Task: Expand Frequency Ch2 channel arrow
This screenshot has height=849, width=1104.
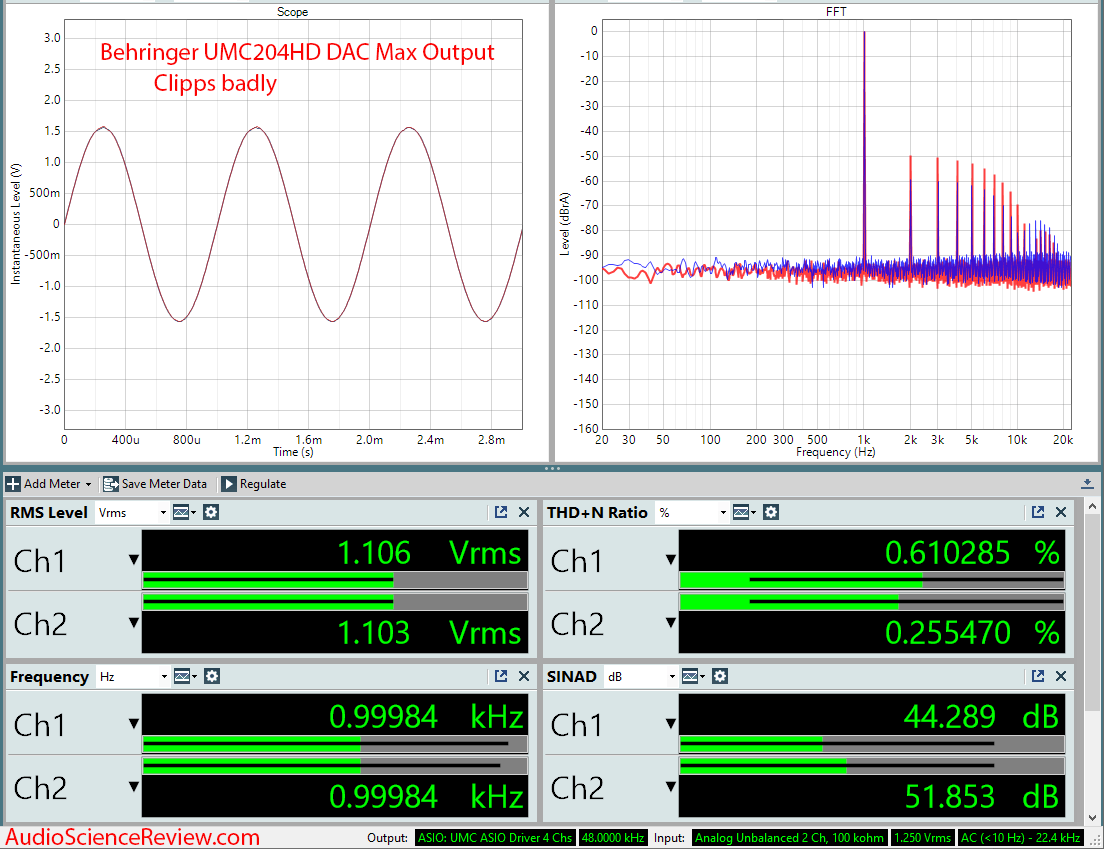Action: tap(134, 787)
